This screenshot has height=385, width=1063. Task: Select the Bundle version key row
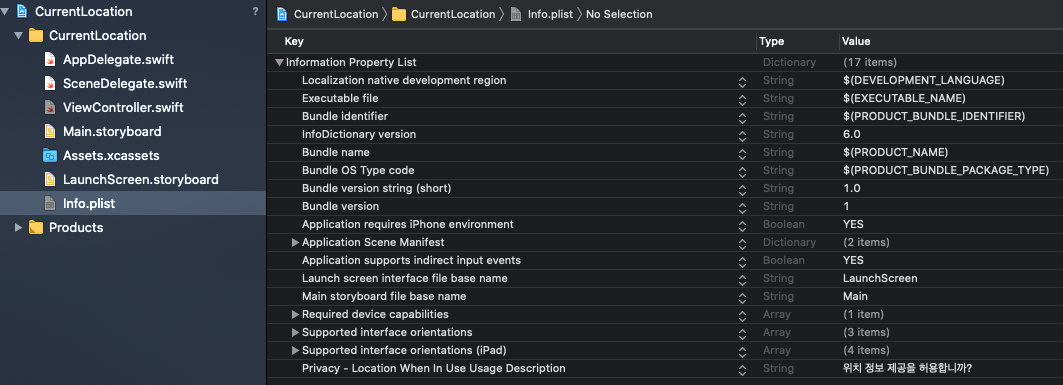coord(340,206)
